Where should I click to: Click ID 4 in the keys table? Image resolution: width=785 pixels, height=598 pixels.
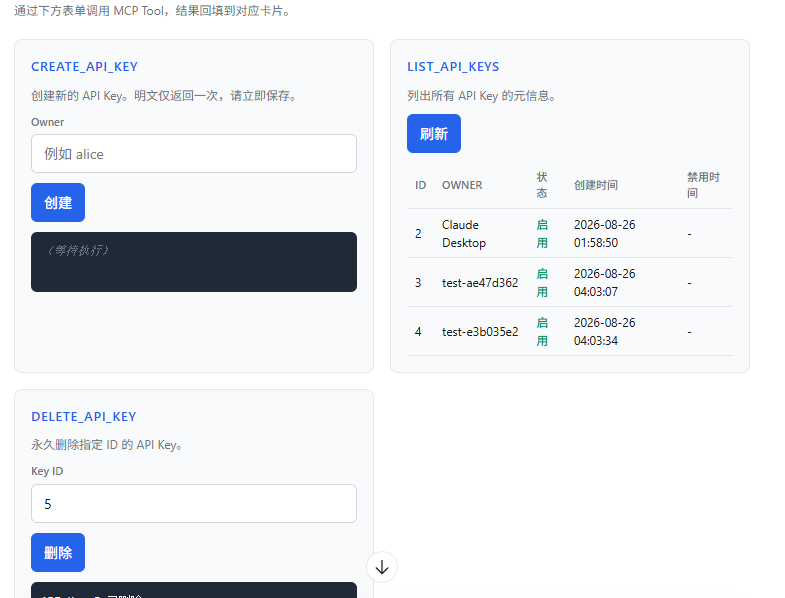[x=418, y=332]
